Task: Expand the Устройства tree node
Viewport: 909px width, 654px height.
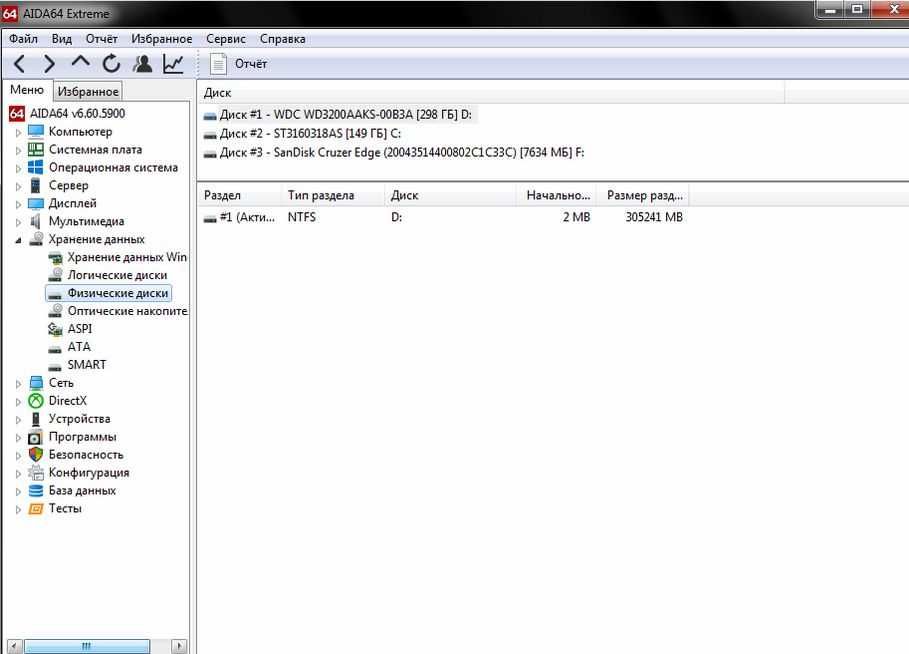Action: (x=18, y=420)
